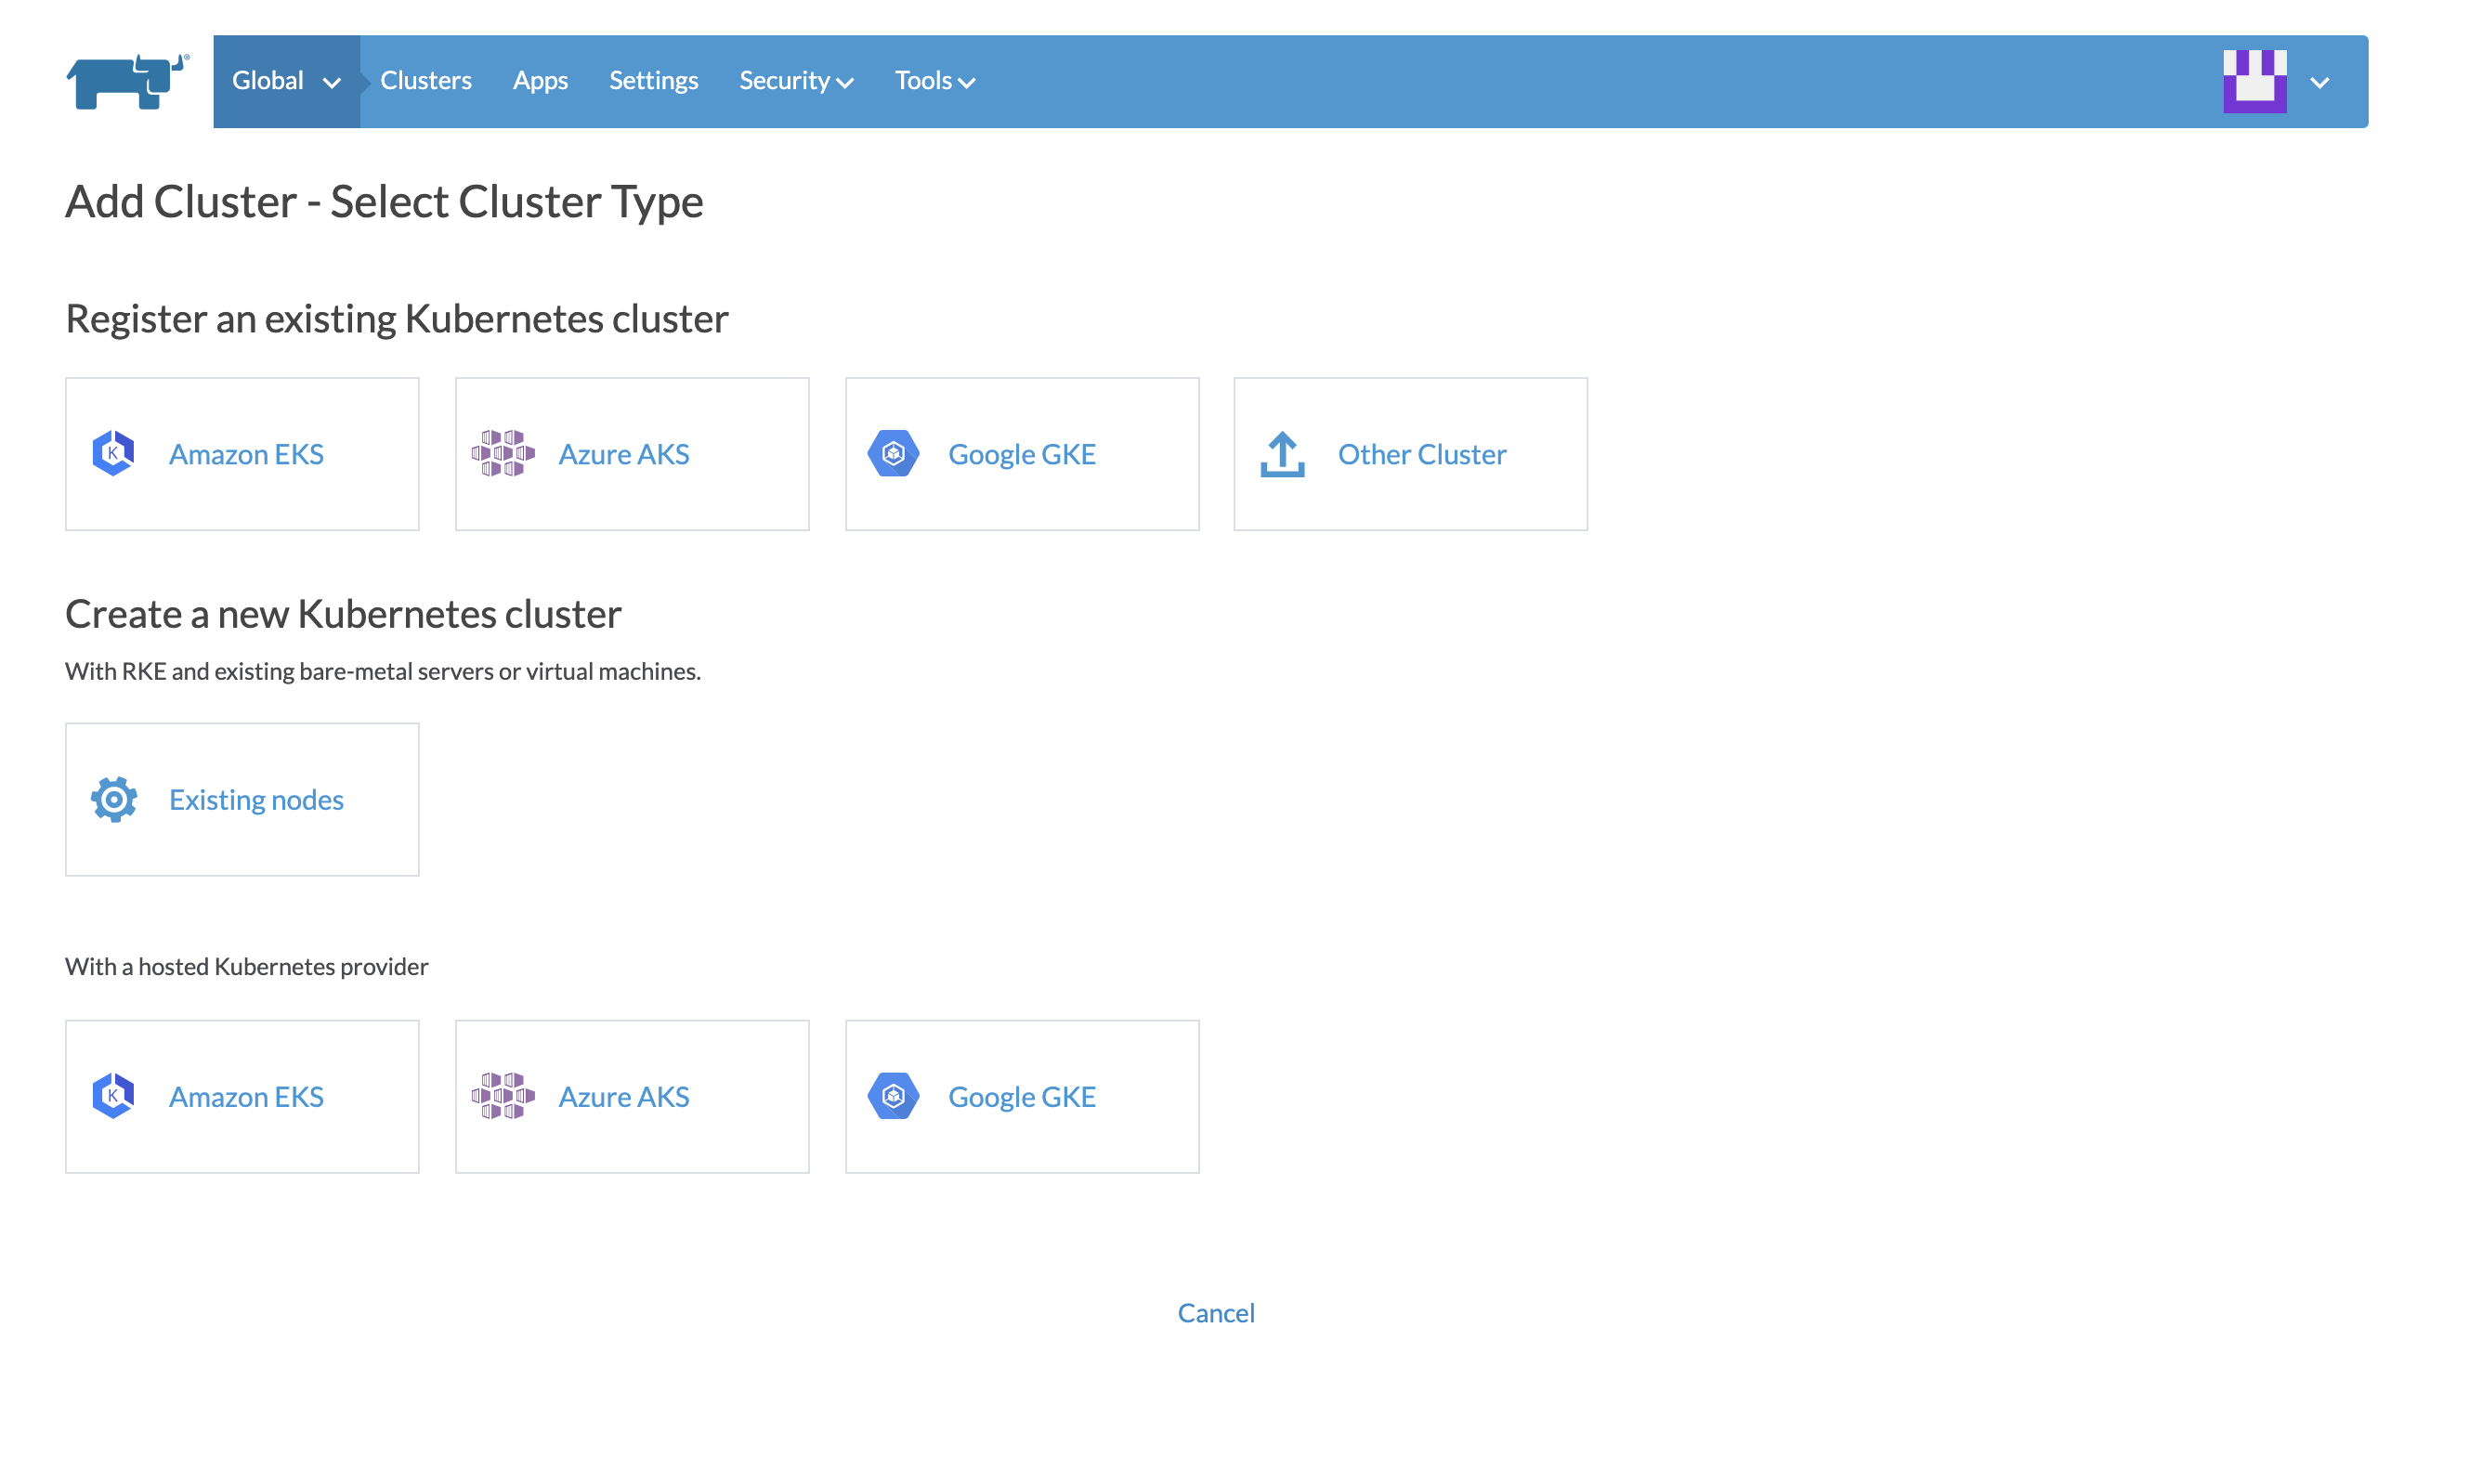Open Settings from the navbar

point(653,80)
